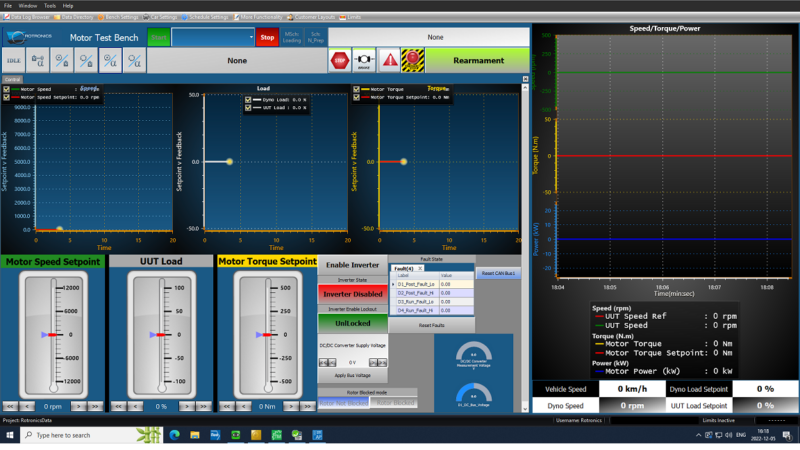Click the red STOP sign icon
This screenshot has height=450, width=800.
pos(339,60)
